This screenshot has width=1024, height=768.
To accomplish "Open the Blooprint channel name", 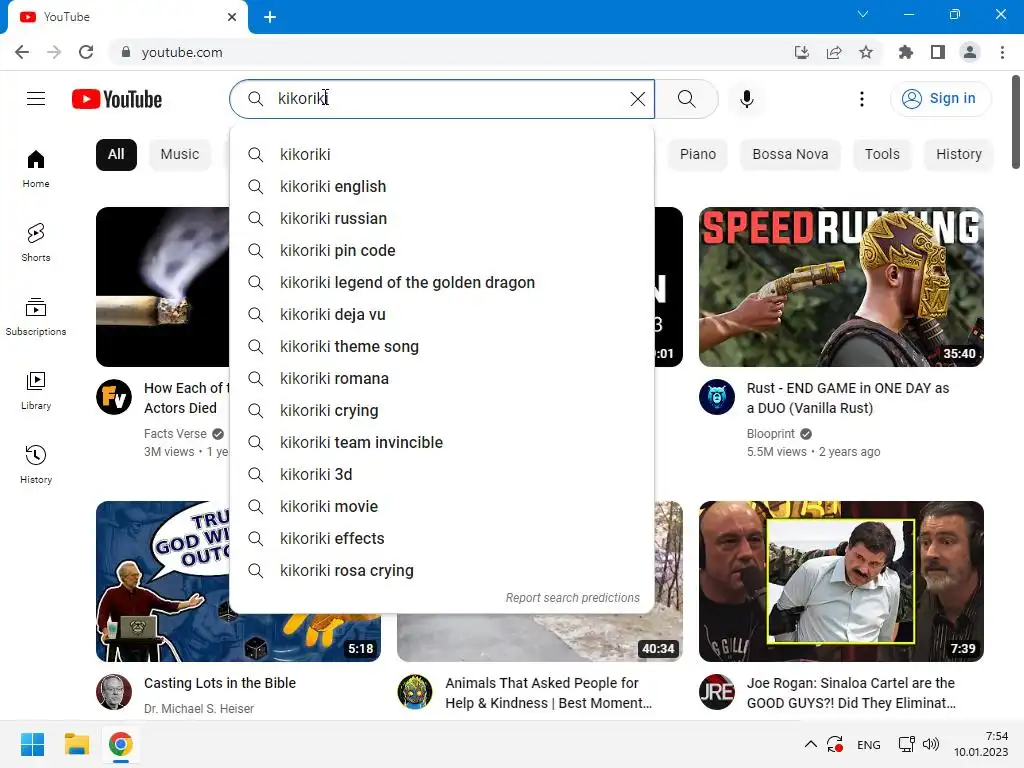I will 771,434.
